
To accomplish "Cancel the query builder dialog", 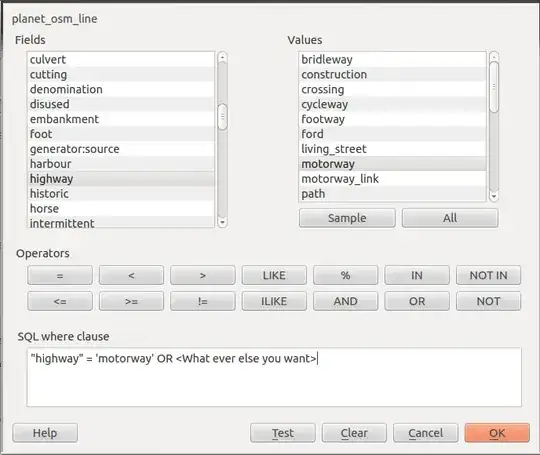I will point(426,433).
